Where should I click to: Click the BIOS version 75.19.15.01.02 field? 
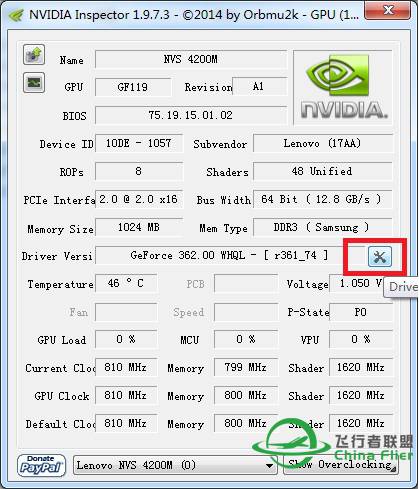point(191,115)
